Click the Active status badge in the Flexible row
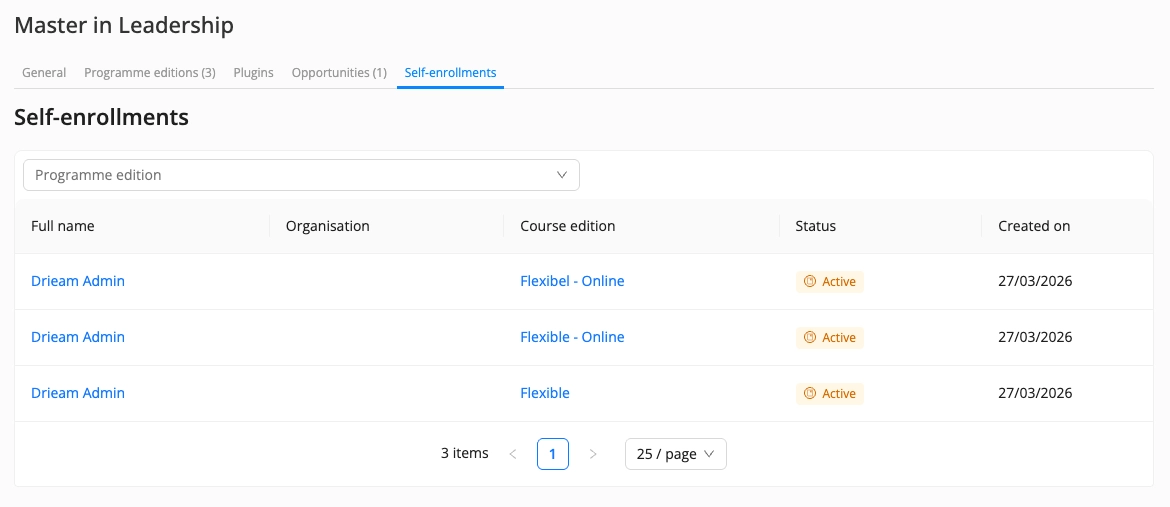1170x507 pixels. [x=830, y=394]
